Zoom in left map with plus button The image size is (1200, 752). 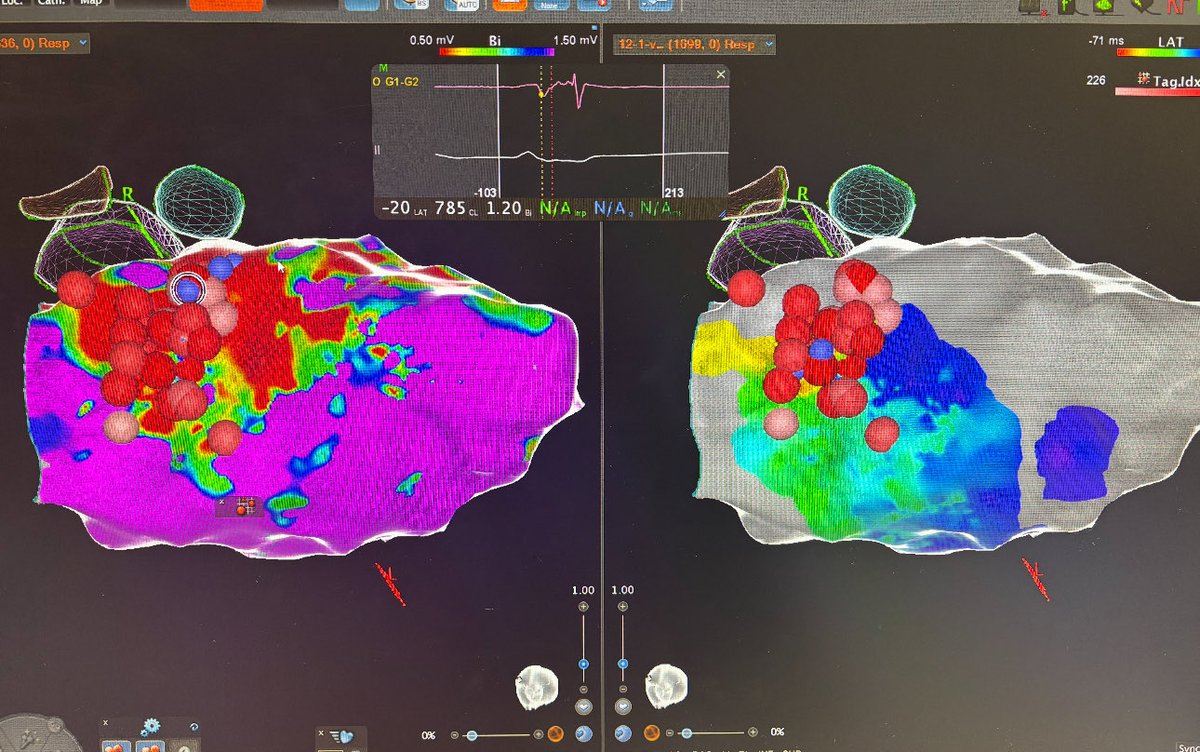pos(583,607)
